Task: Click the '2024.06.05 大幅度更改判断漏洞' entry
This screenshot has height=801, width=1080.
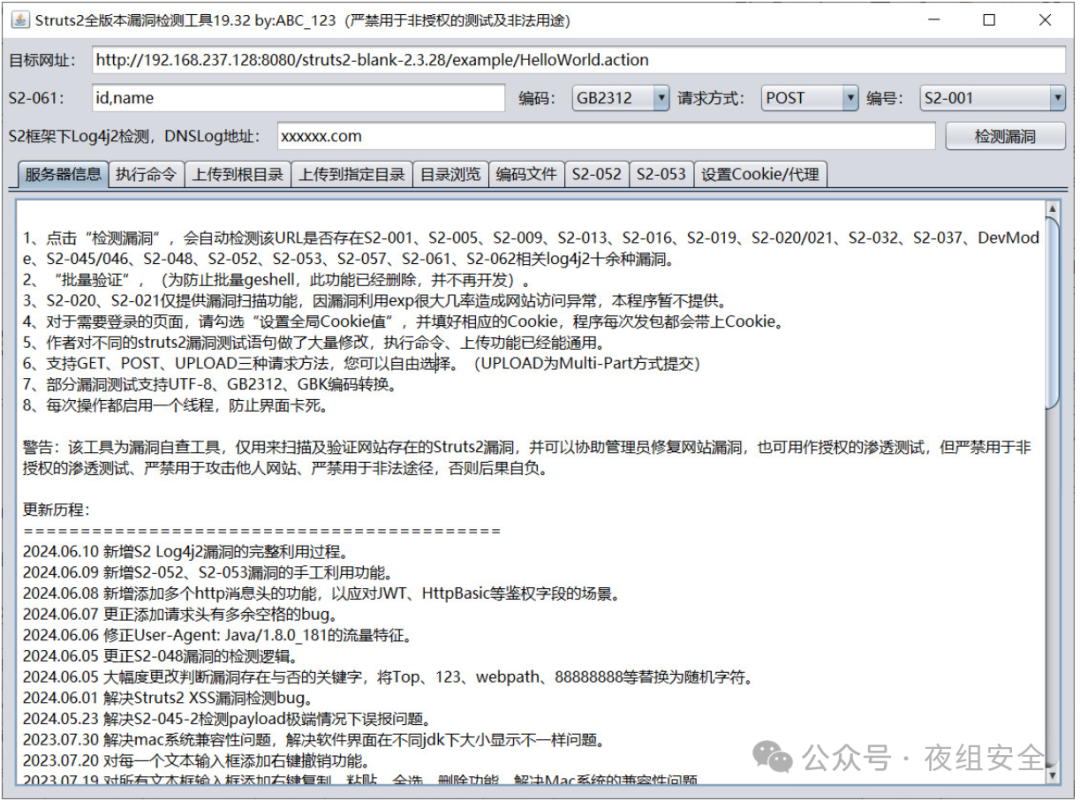Action: point(387,677)
